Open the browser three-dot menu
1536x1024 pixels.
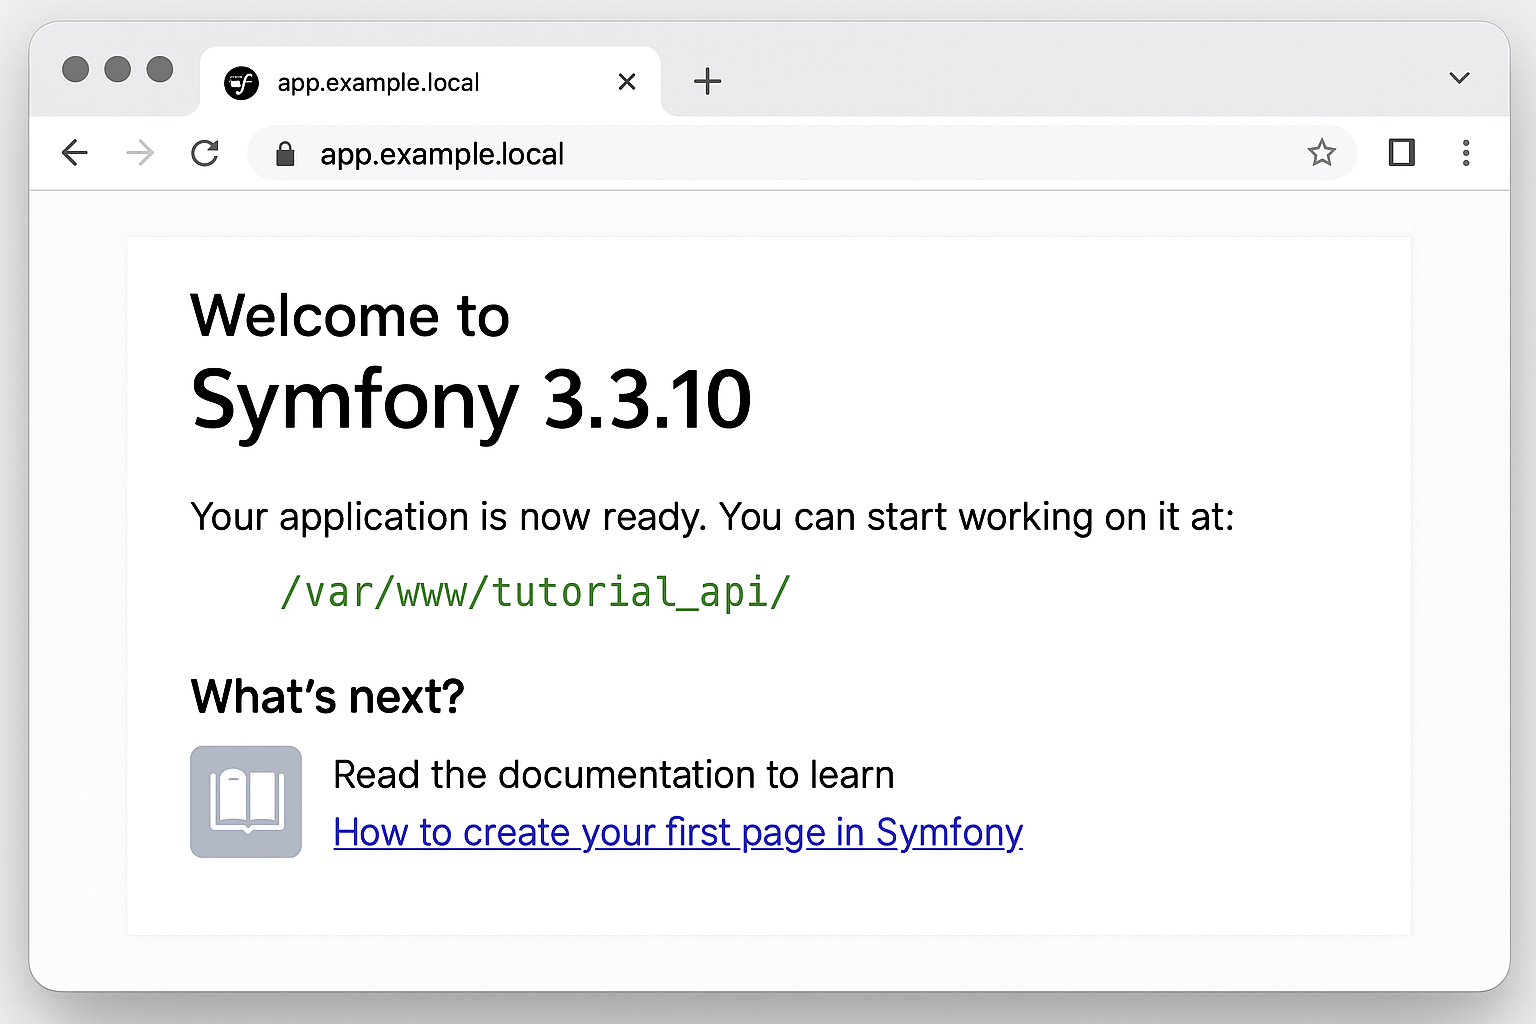pyautogui.click(x=1466, y=153)
